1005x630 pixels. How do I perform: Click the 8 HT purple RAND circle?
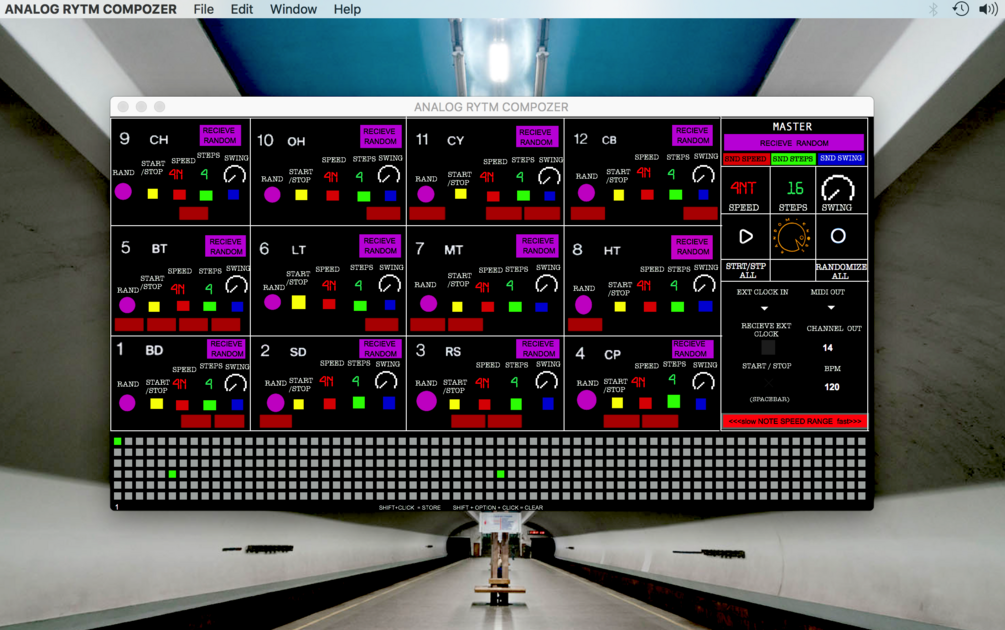pyautogui.click(x=583, y=305)
